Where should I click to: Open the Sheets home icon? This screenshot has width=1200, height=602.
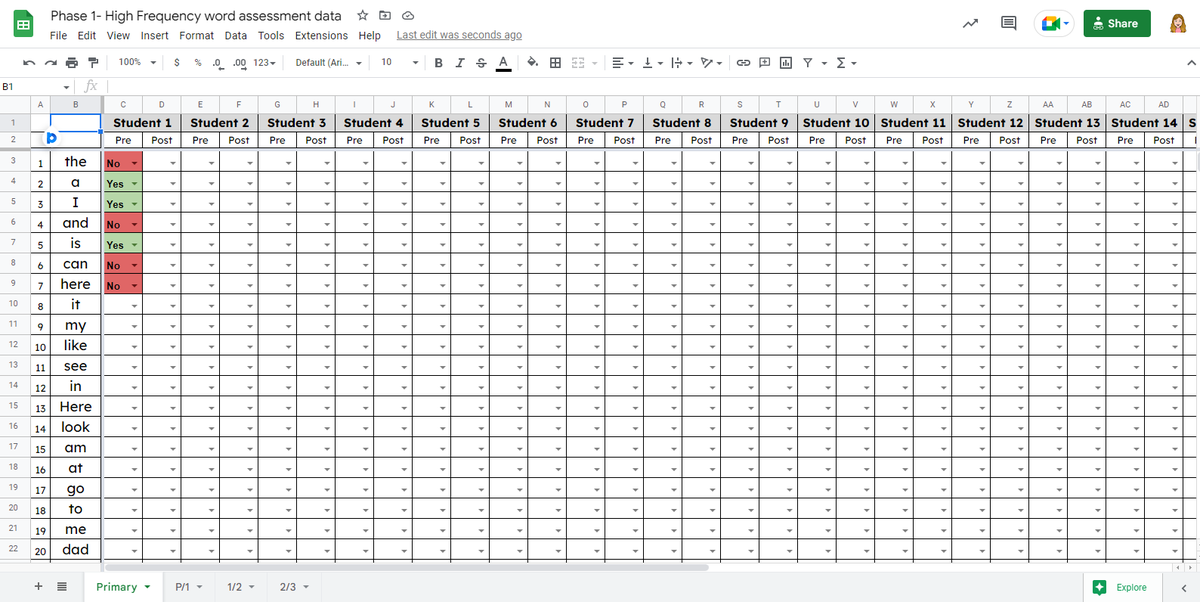click(23, 23)
